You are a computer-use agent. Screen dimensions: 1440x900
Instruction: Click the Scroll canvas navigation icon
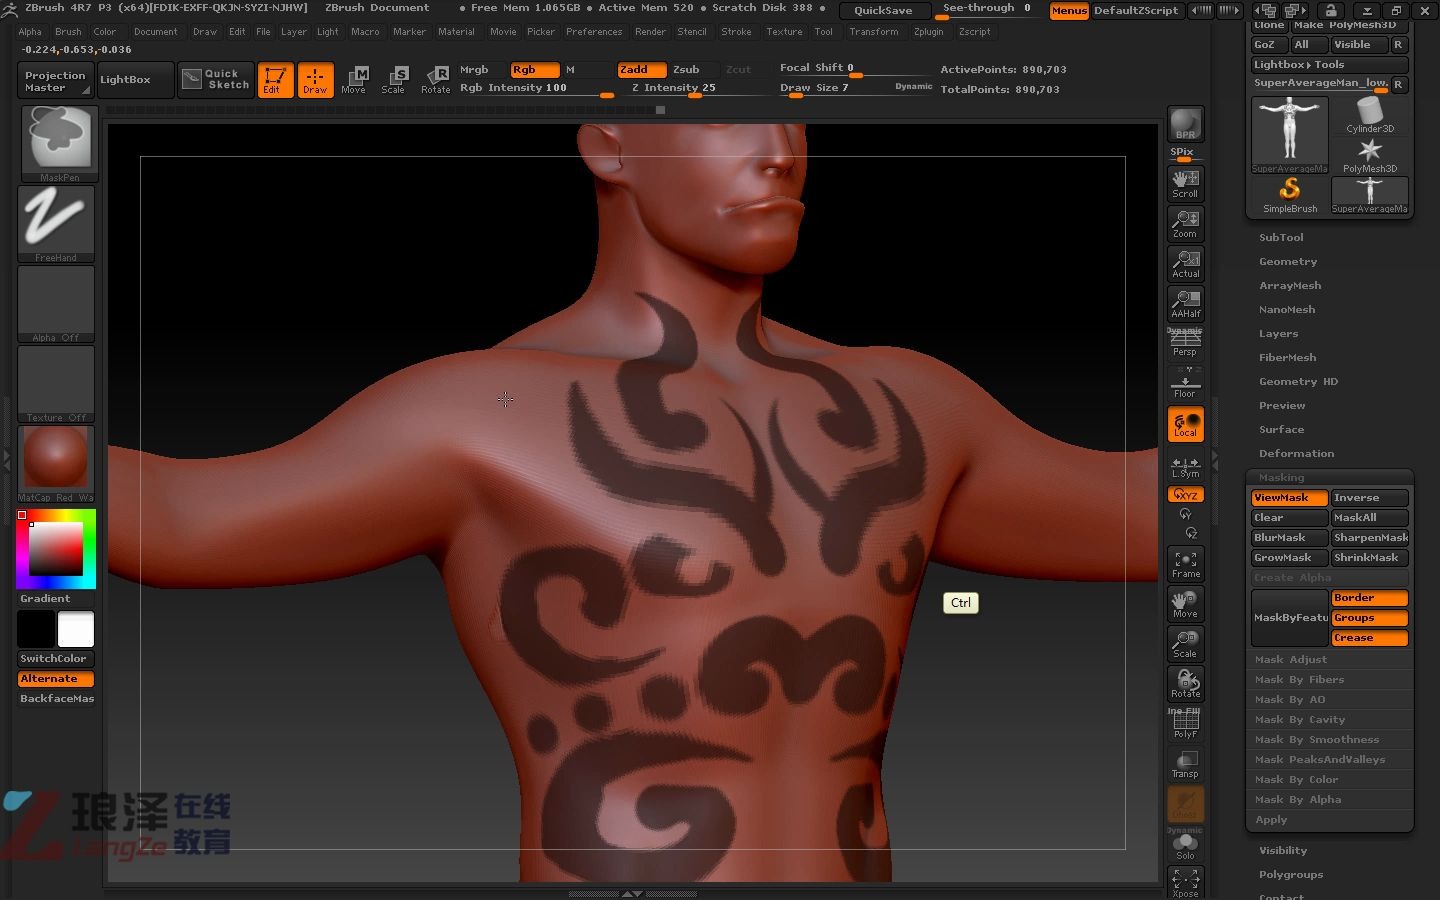pyautogui.click(x=1186, y=184)
